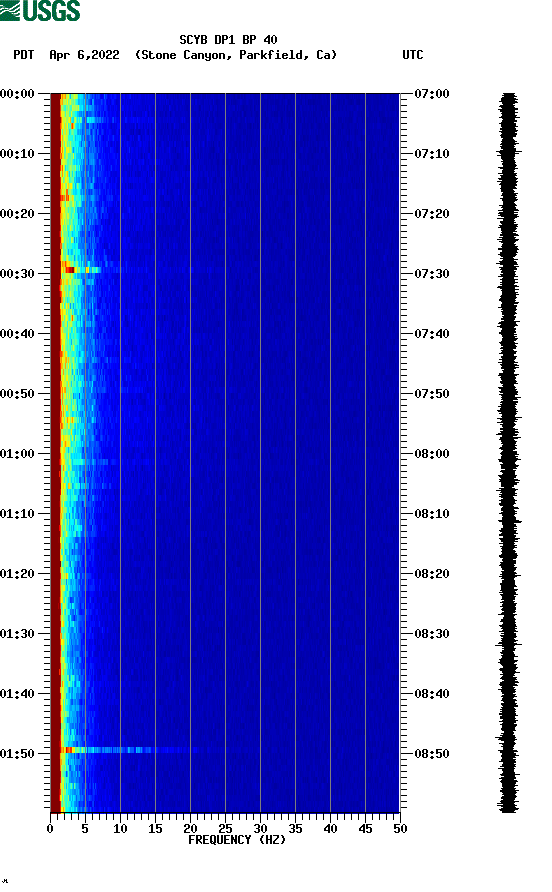Click the '08:10' UTC time label
The width and height of the screenshot is (552, 892).
431,514
